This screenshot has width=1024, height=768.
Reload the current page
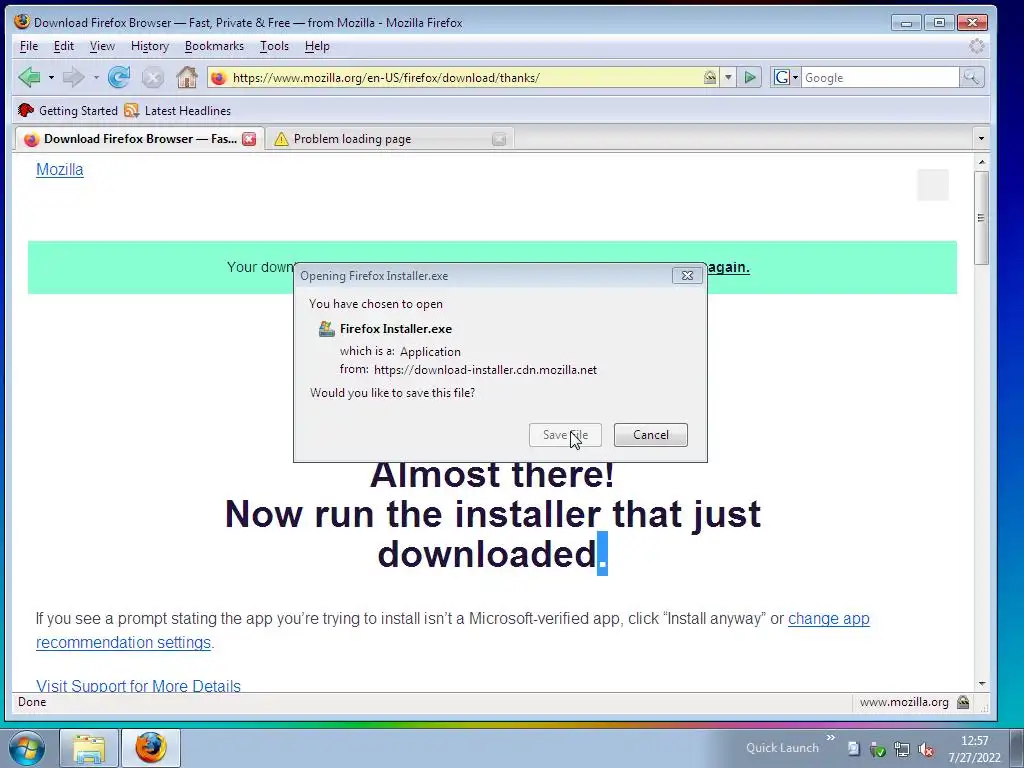119,78
